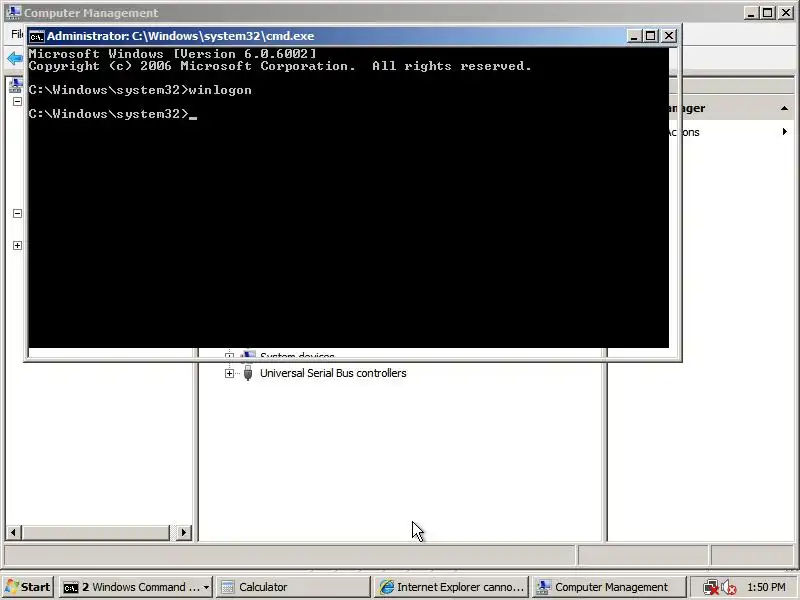The image size is (800, 600).
Task: Minimize the cmd.exe window
Action: pos(633,36)
